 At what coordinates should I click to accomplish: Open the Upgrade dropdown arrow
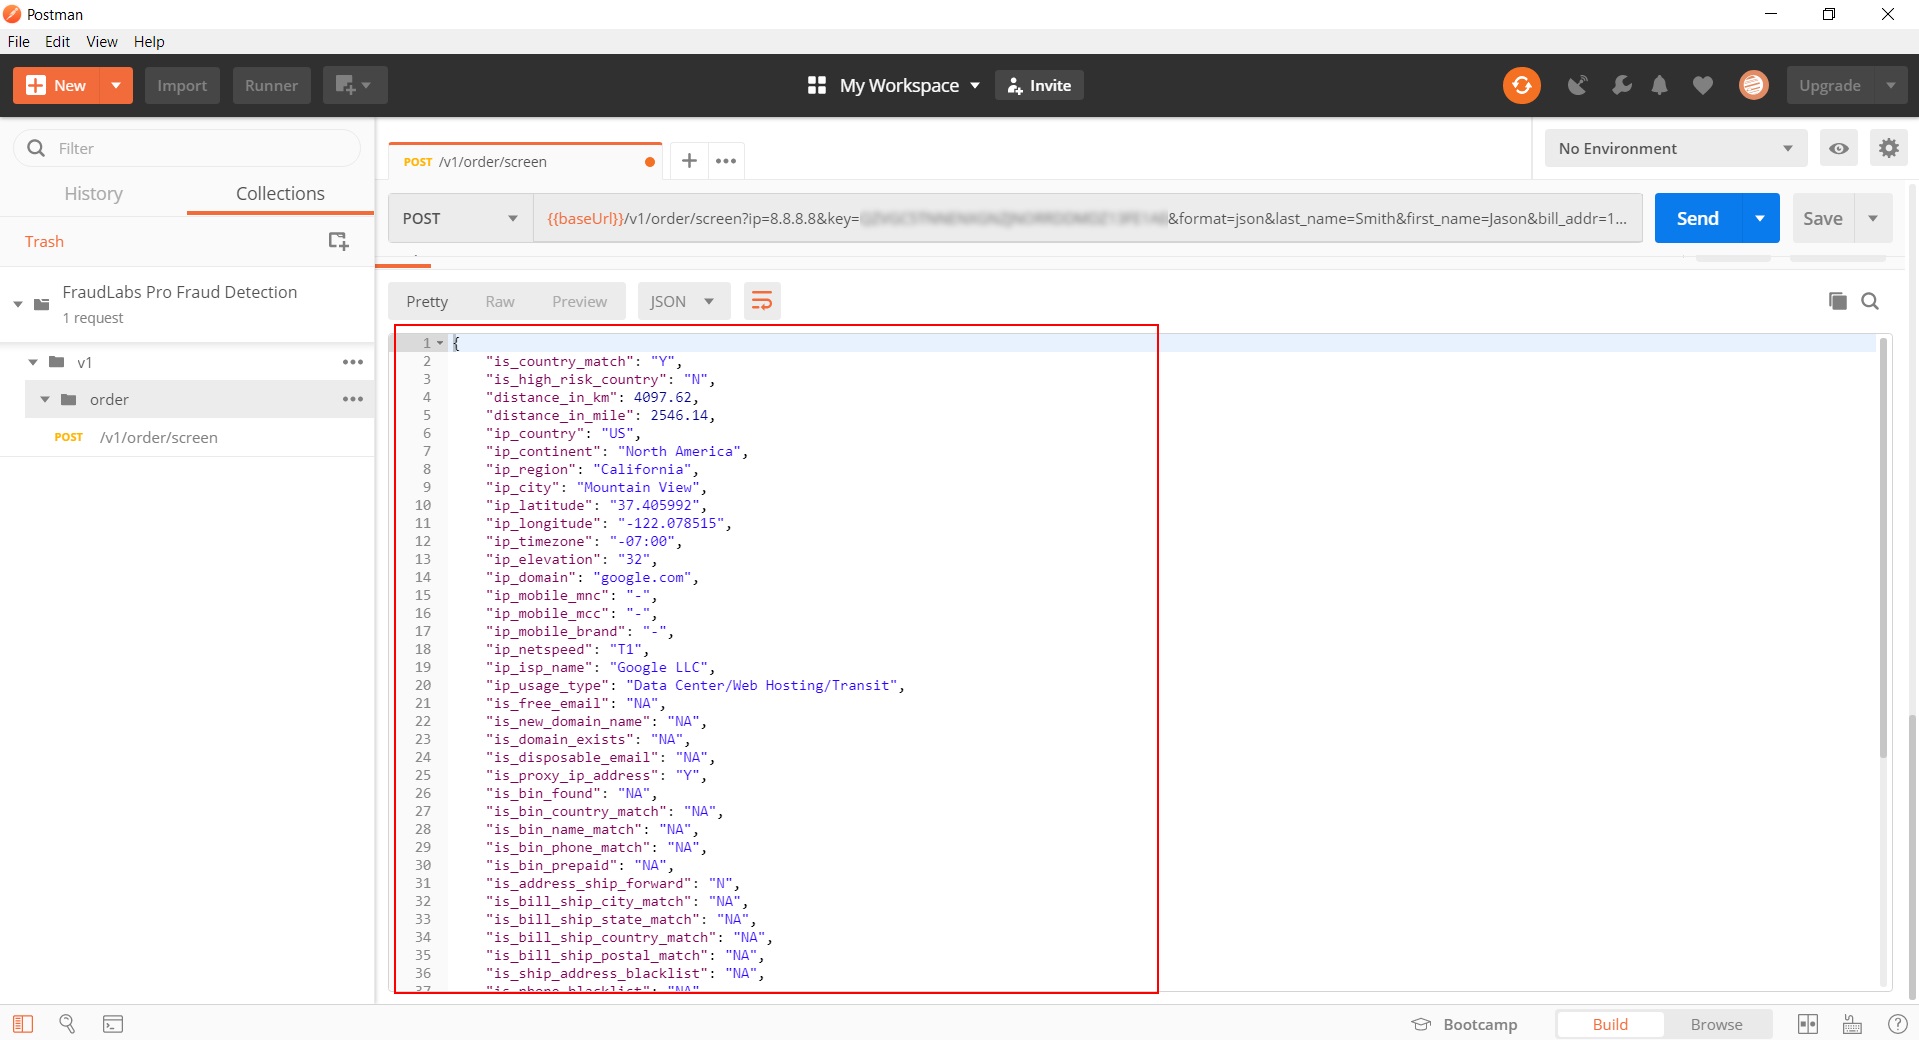[1891, 85]
